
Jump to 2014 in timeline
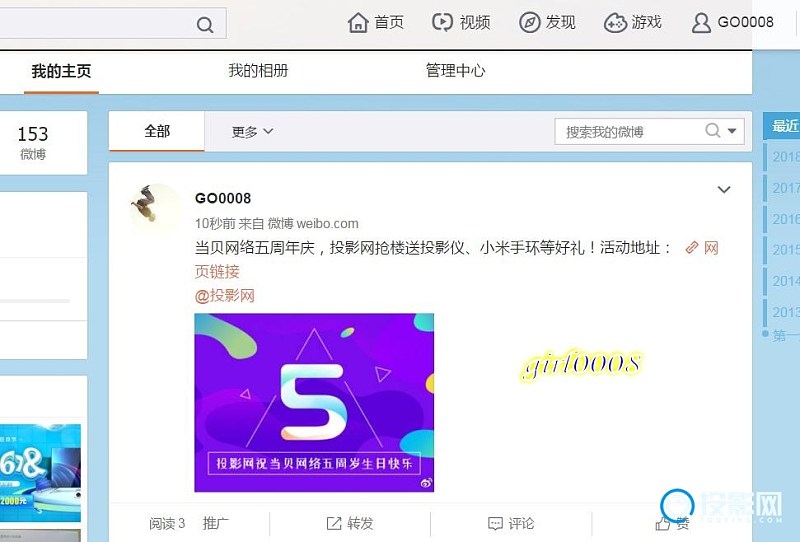pos(786,281)
